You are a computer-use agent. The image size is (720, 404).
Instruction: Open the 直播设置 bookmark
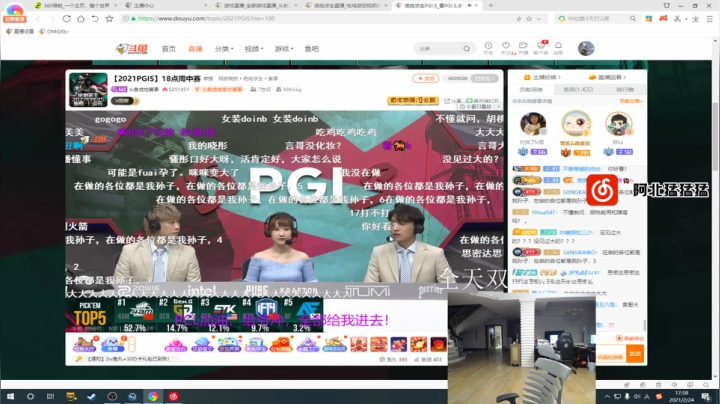20,32
